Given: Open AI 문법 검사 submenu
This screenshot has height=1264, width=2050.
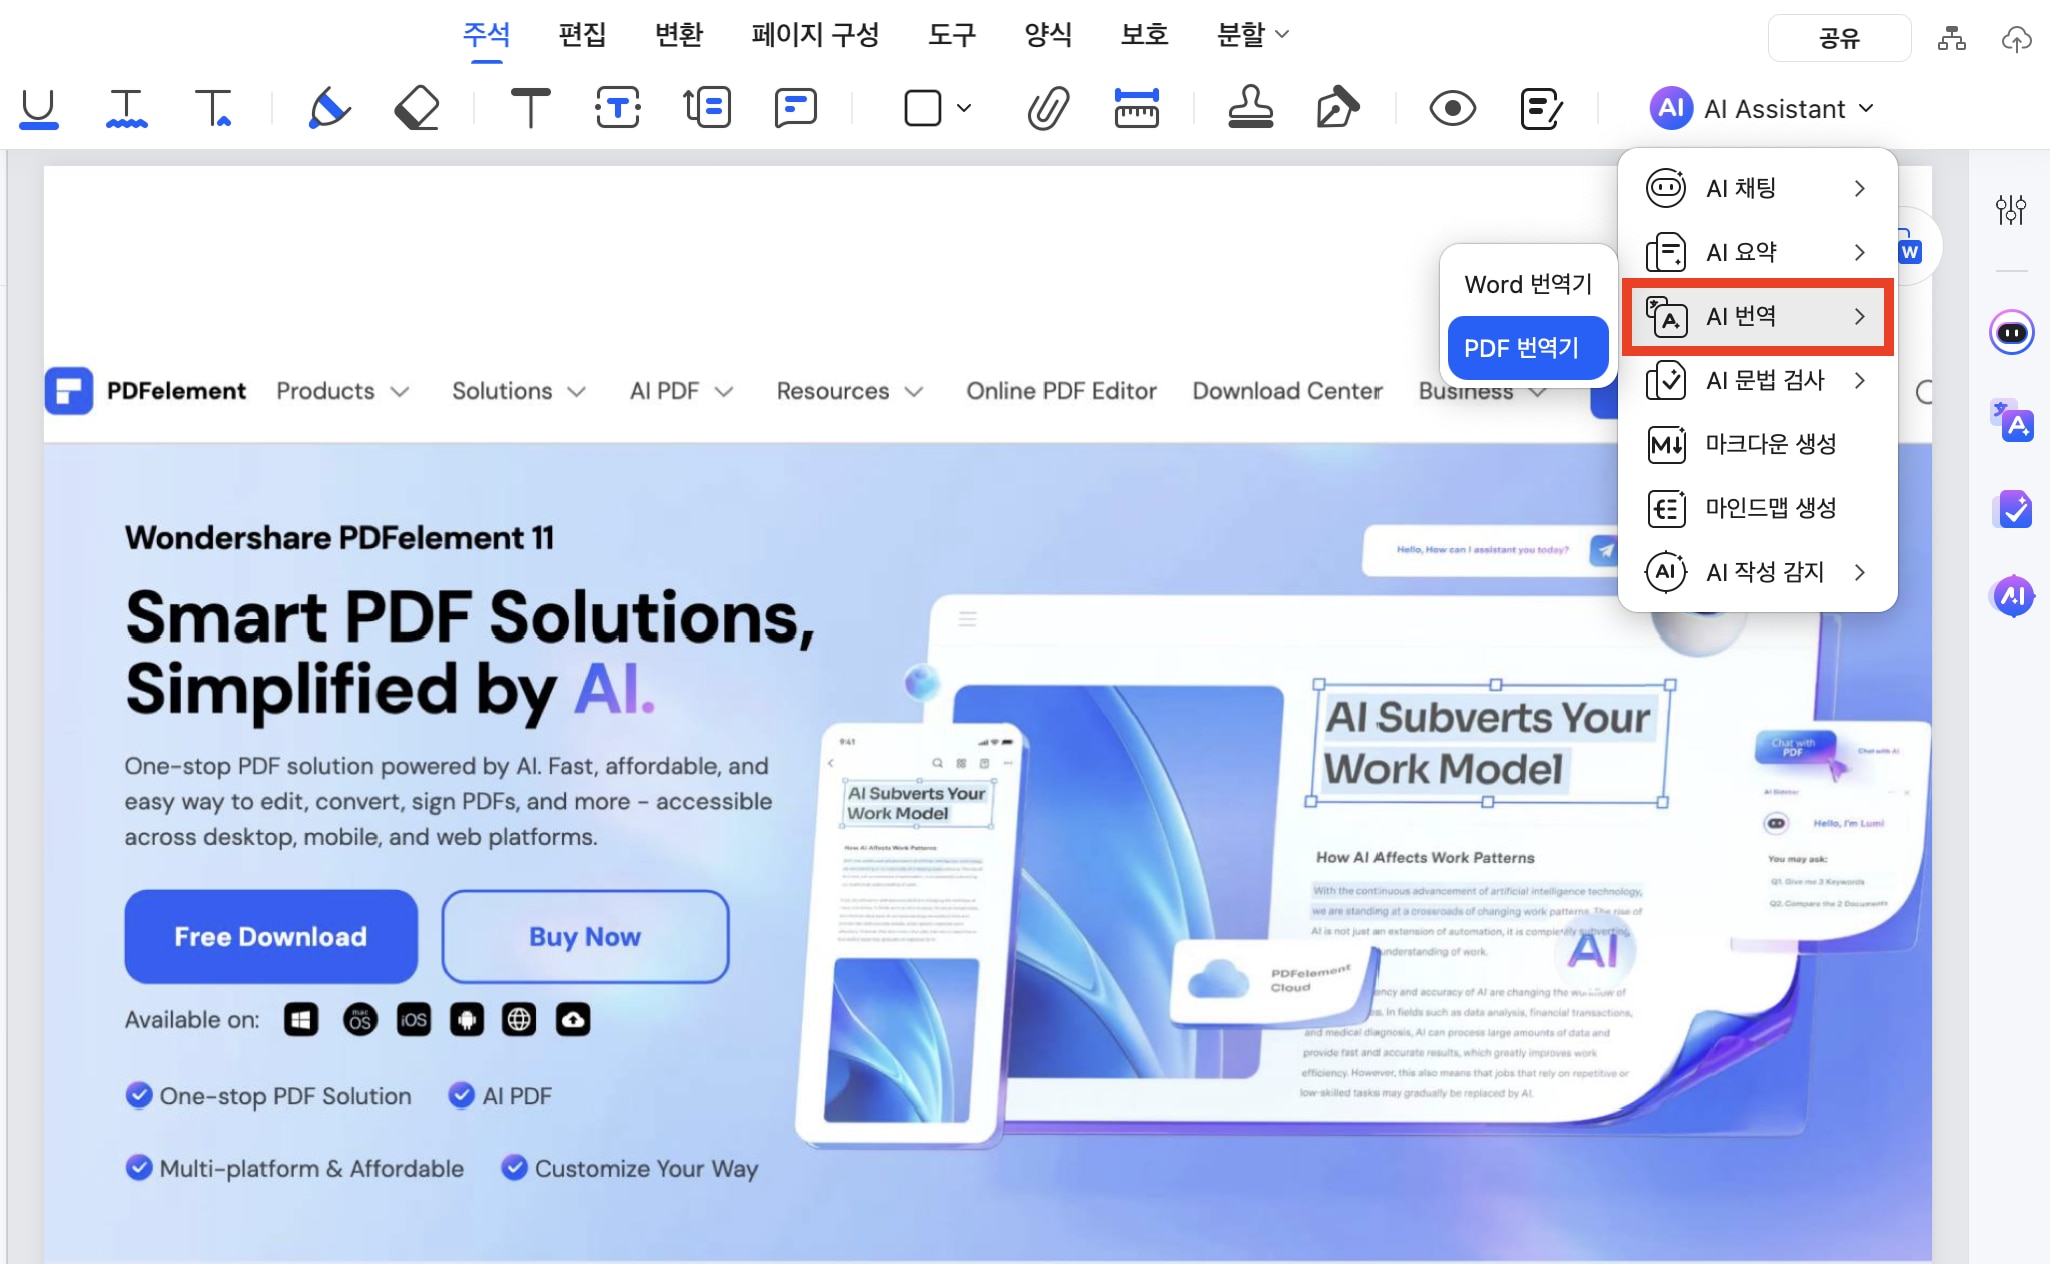Looking at the screenshot, I should (x=1757, y=380).
